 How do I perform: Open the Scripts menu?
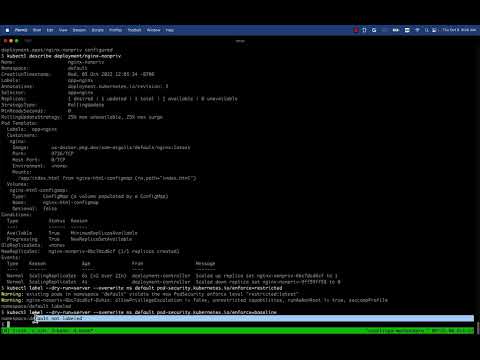pos(98,30)
